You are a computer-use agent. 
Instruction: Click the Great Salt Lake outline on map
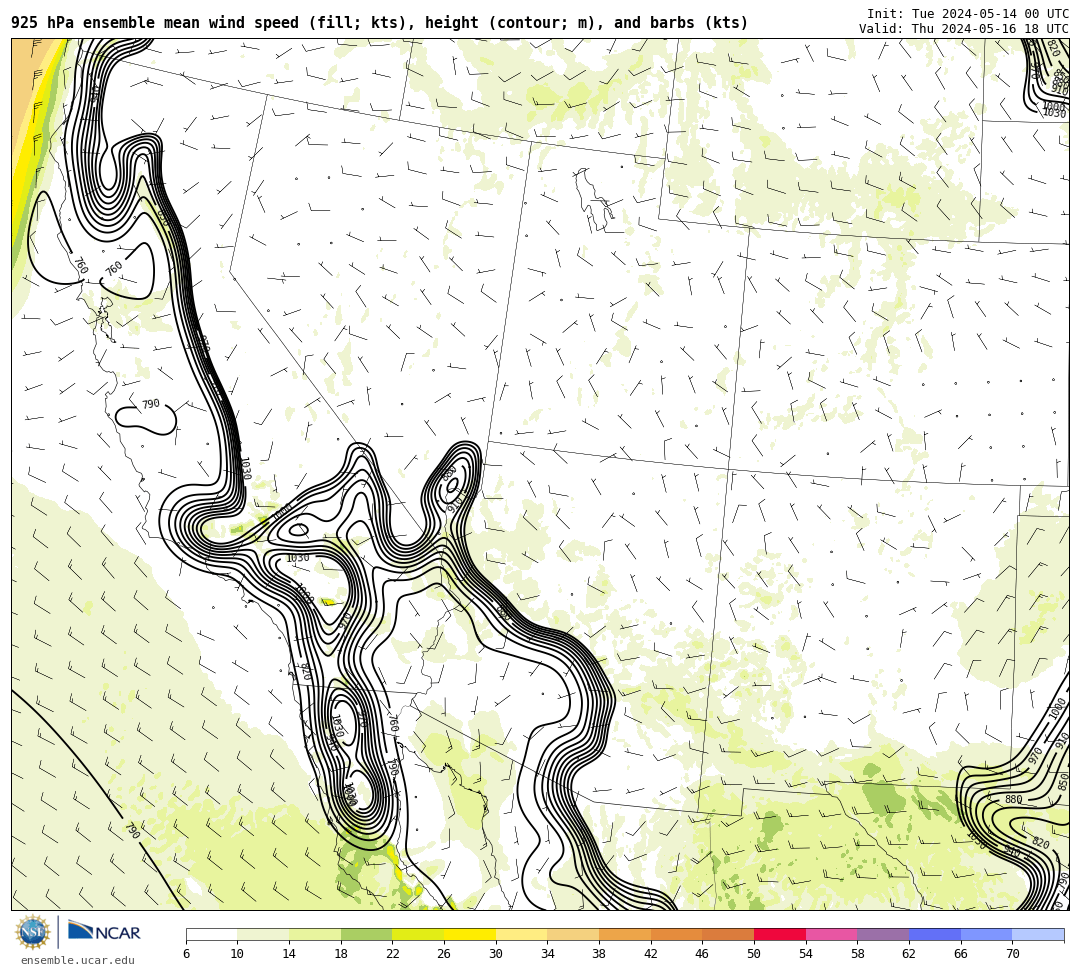pyautogui.click(x=593, y=198)
